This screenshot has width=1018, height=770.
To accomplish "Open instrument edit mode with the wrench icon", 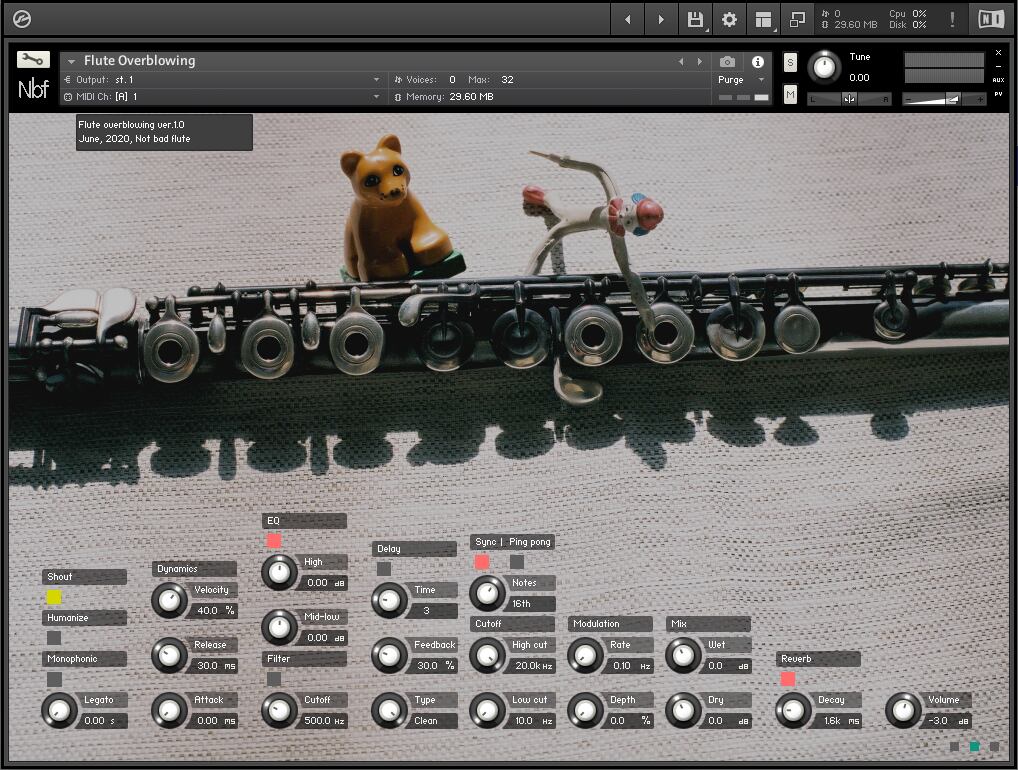I will [33, 60].
